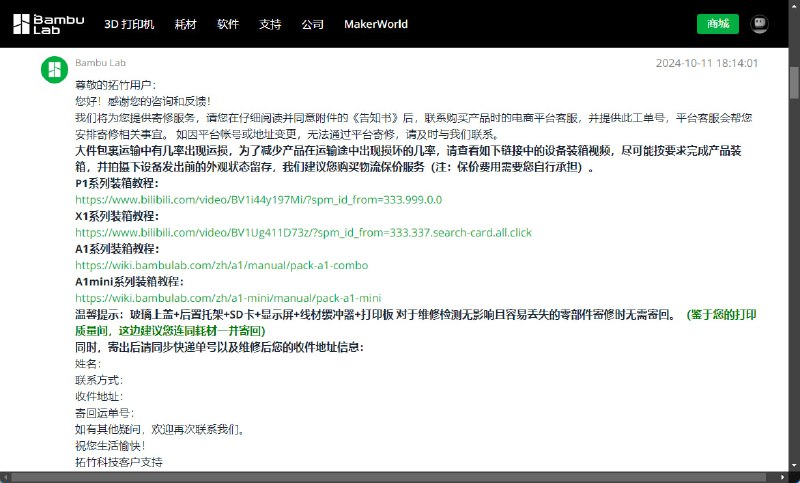800x483 pixels.
Task: Click the 收件地址 field label
Action: pos(99,396)
